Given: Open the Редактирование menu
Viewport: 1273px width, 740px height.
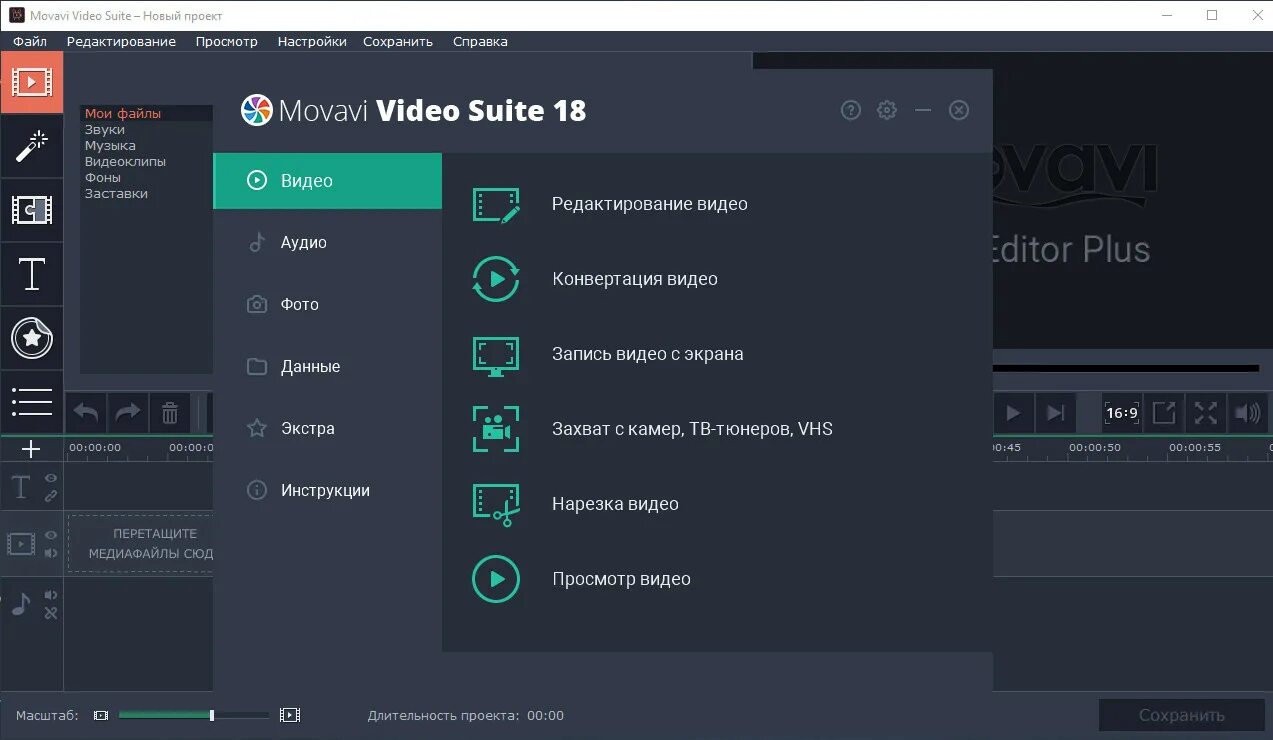Looking at the screenshot, I should tap(121, 42).
